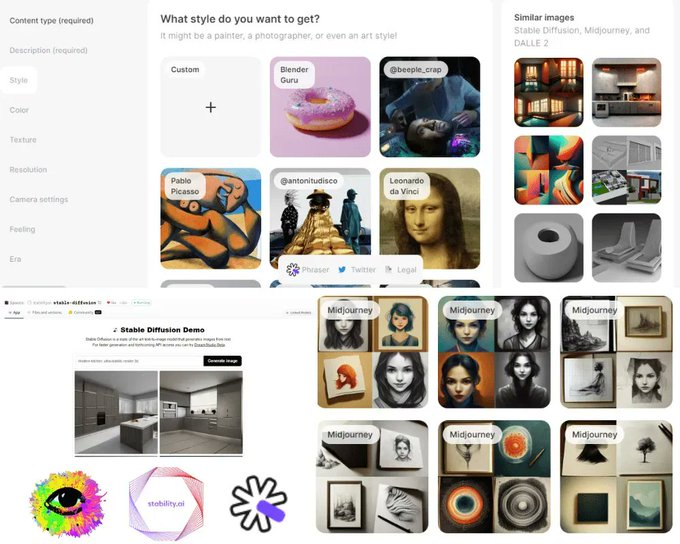Click the stability.ai hexagon logo
Screen dimensions: 680x544
click(166, 504)
